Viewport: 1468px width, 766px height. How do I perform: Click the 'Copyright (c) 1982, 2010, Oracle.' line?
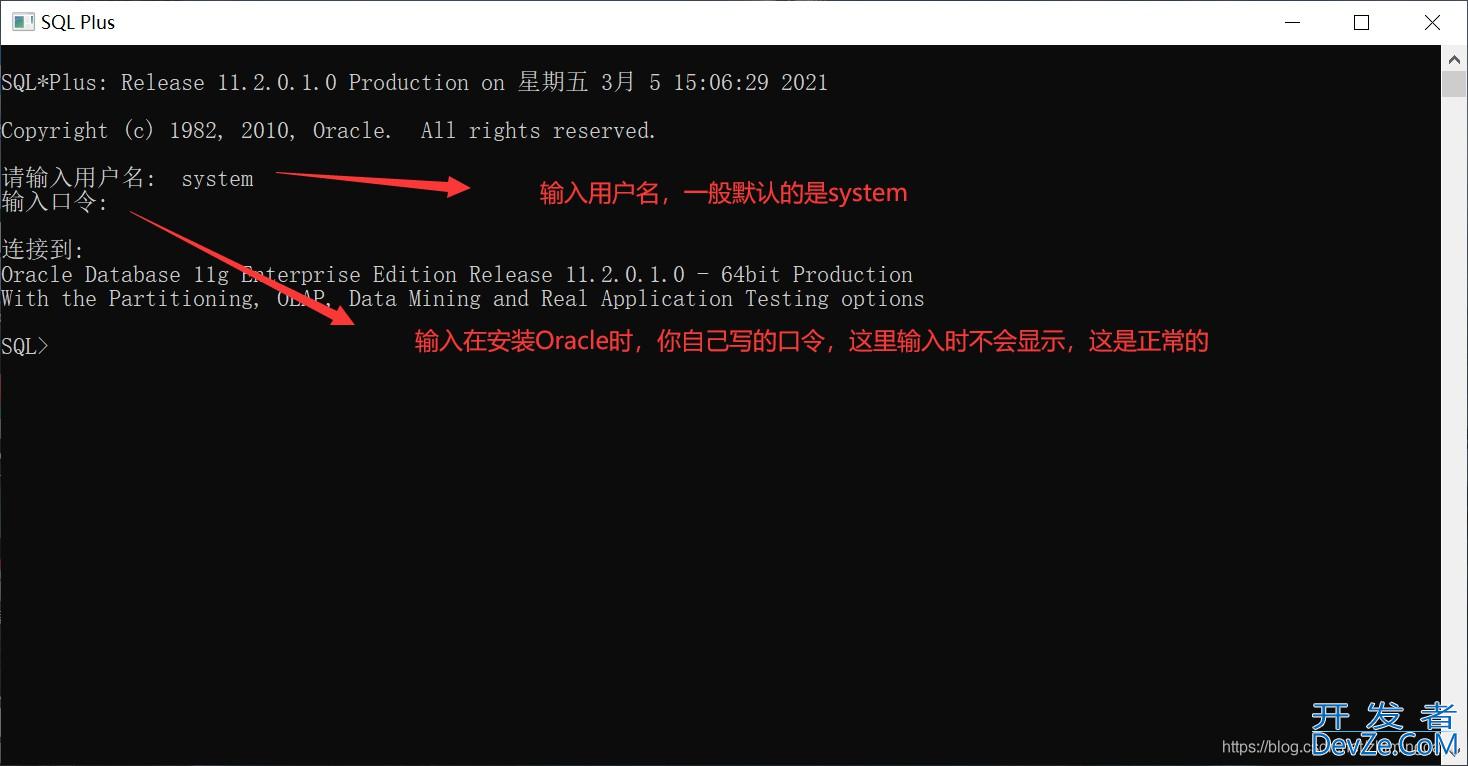click(329, 130)
